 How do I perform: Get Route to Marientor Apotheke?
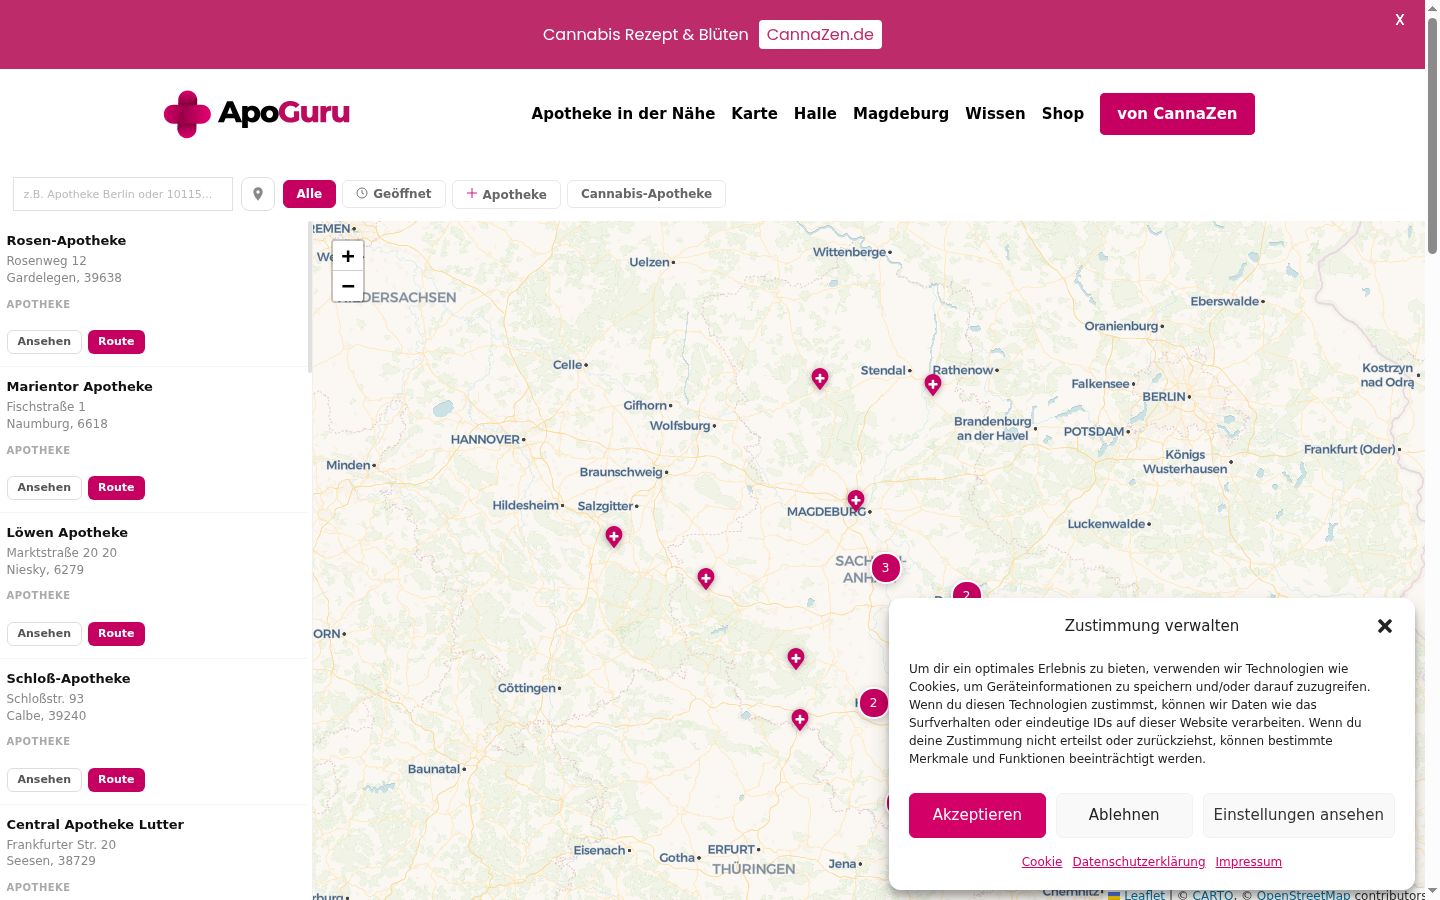coord(116,488)
